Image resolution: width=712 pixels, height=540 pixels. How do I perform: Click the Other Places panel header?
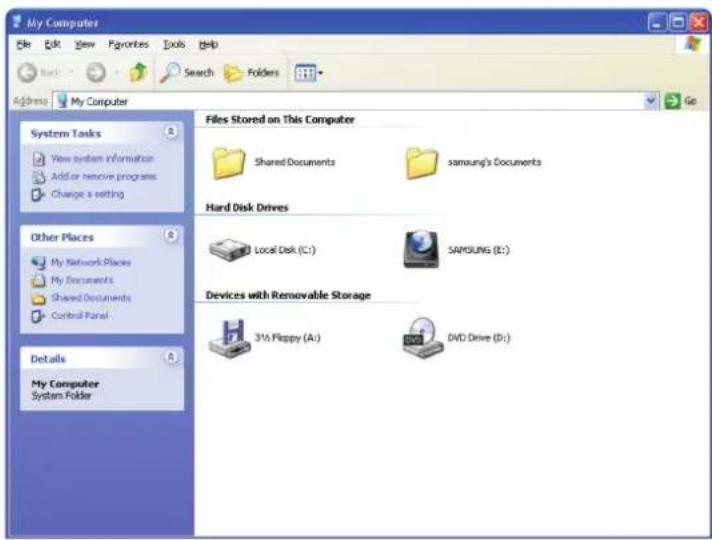click(x=102, y=237)
